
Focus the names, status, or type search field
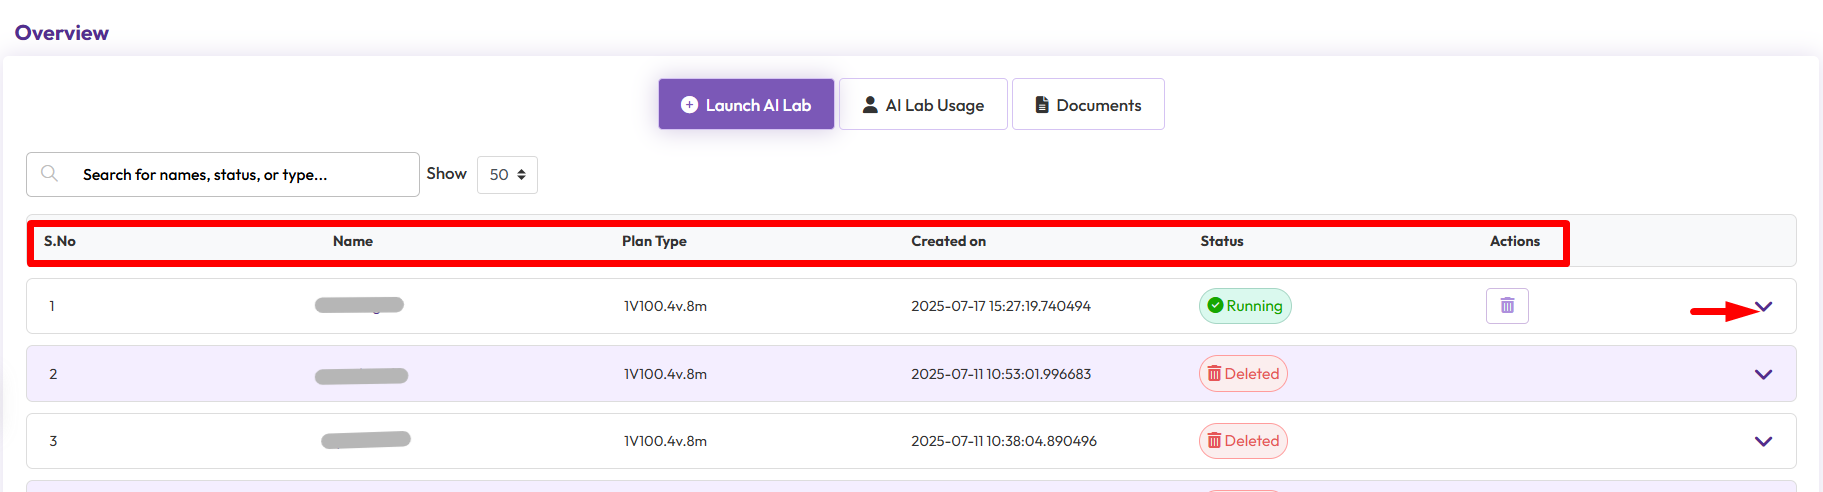tap(240, 175)
